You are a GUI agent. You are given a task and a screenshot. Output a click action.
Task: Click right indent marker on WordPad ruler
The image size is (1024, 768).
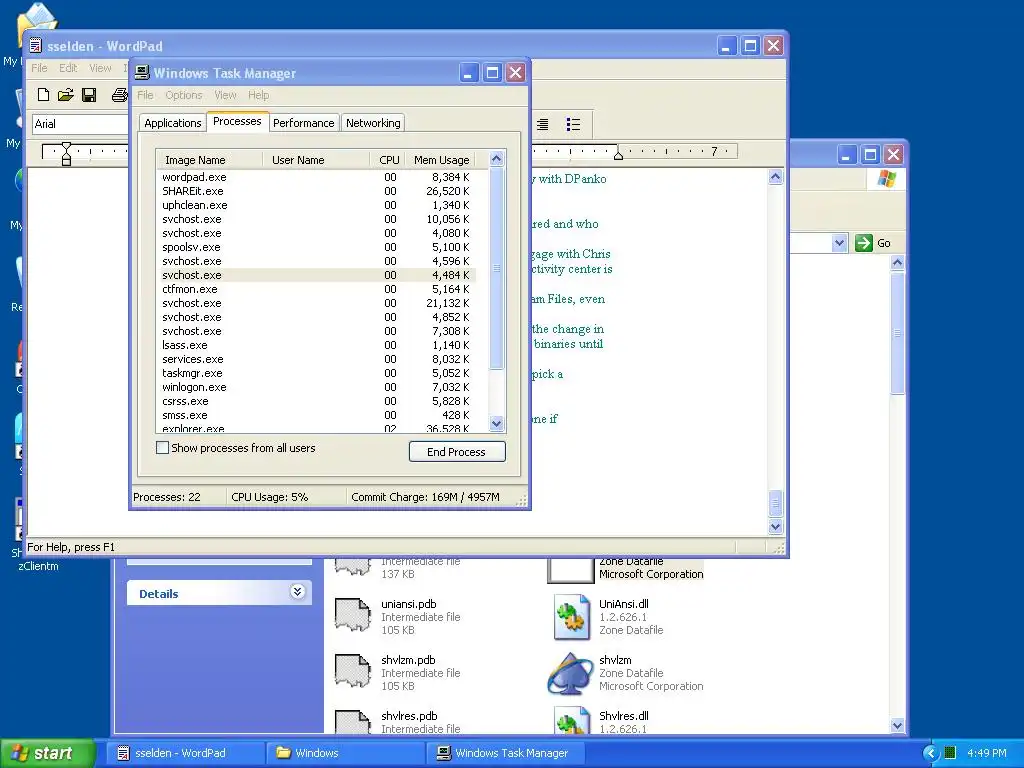[618, 155]
